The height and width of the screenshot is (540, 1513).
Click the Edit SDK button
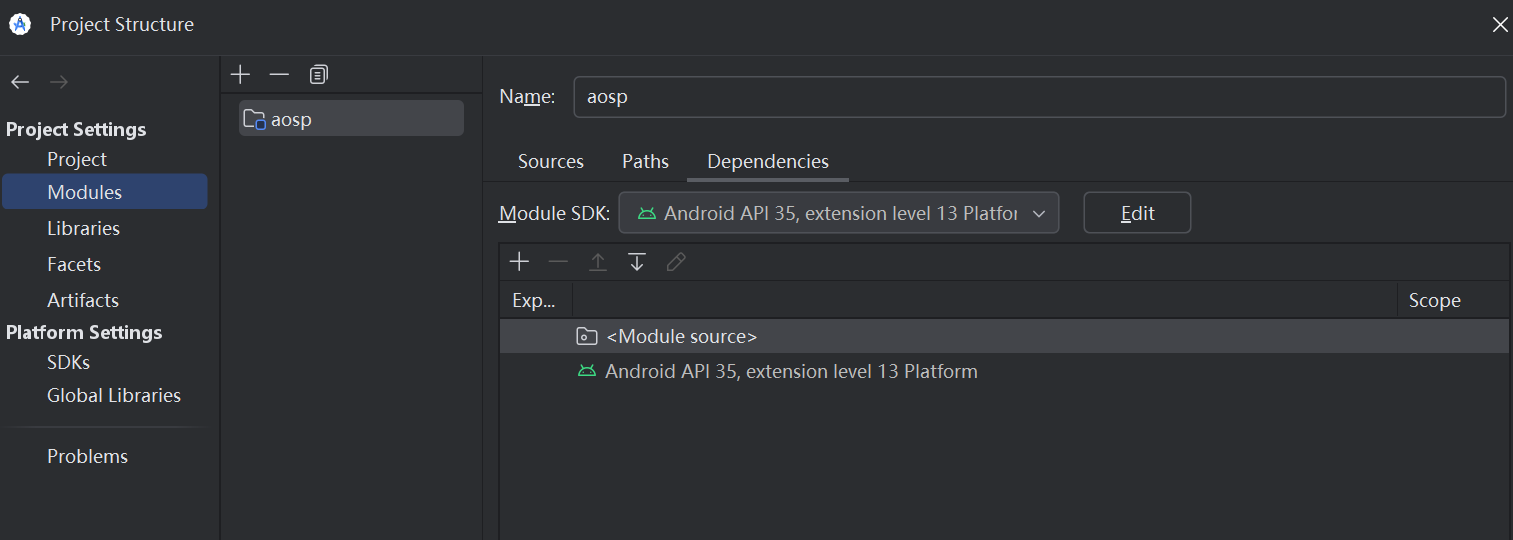pyautogui.click(x=1137, y=213)
